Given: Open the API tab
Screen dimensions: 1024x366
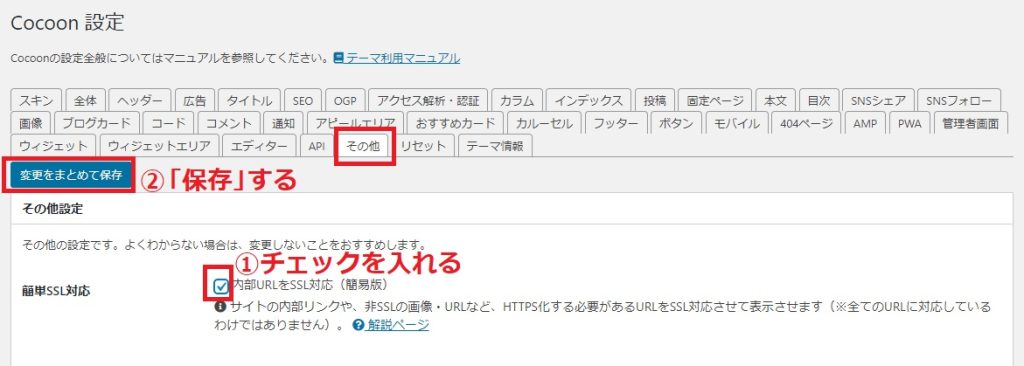Looking at the screenshot, I should (x=316, y=146).
